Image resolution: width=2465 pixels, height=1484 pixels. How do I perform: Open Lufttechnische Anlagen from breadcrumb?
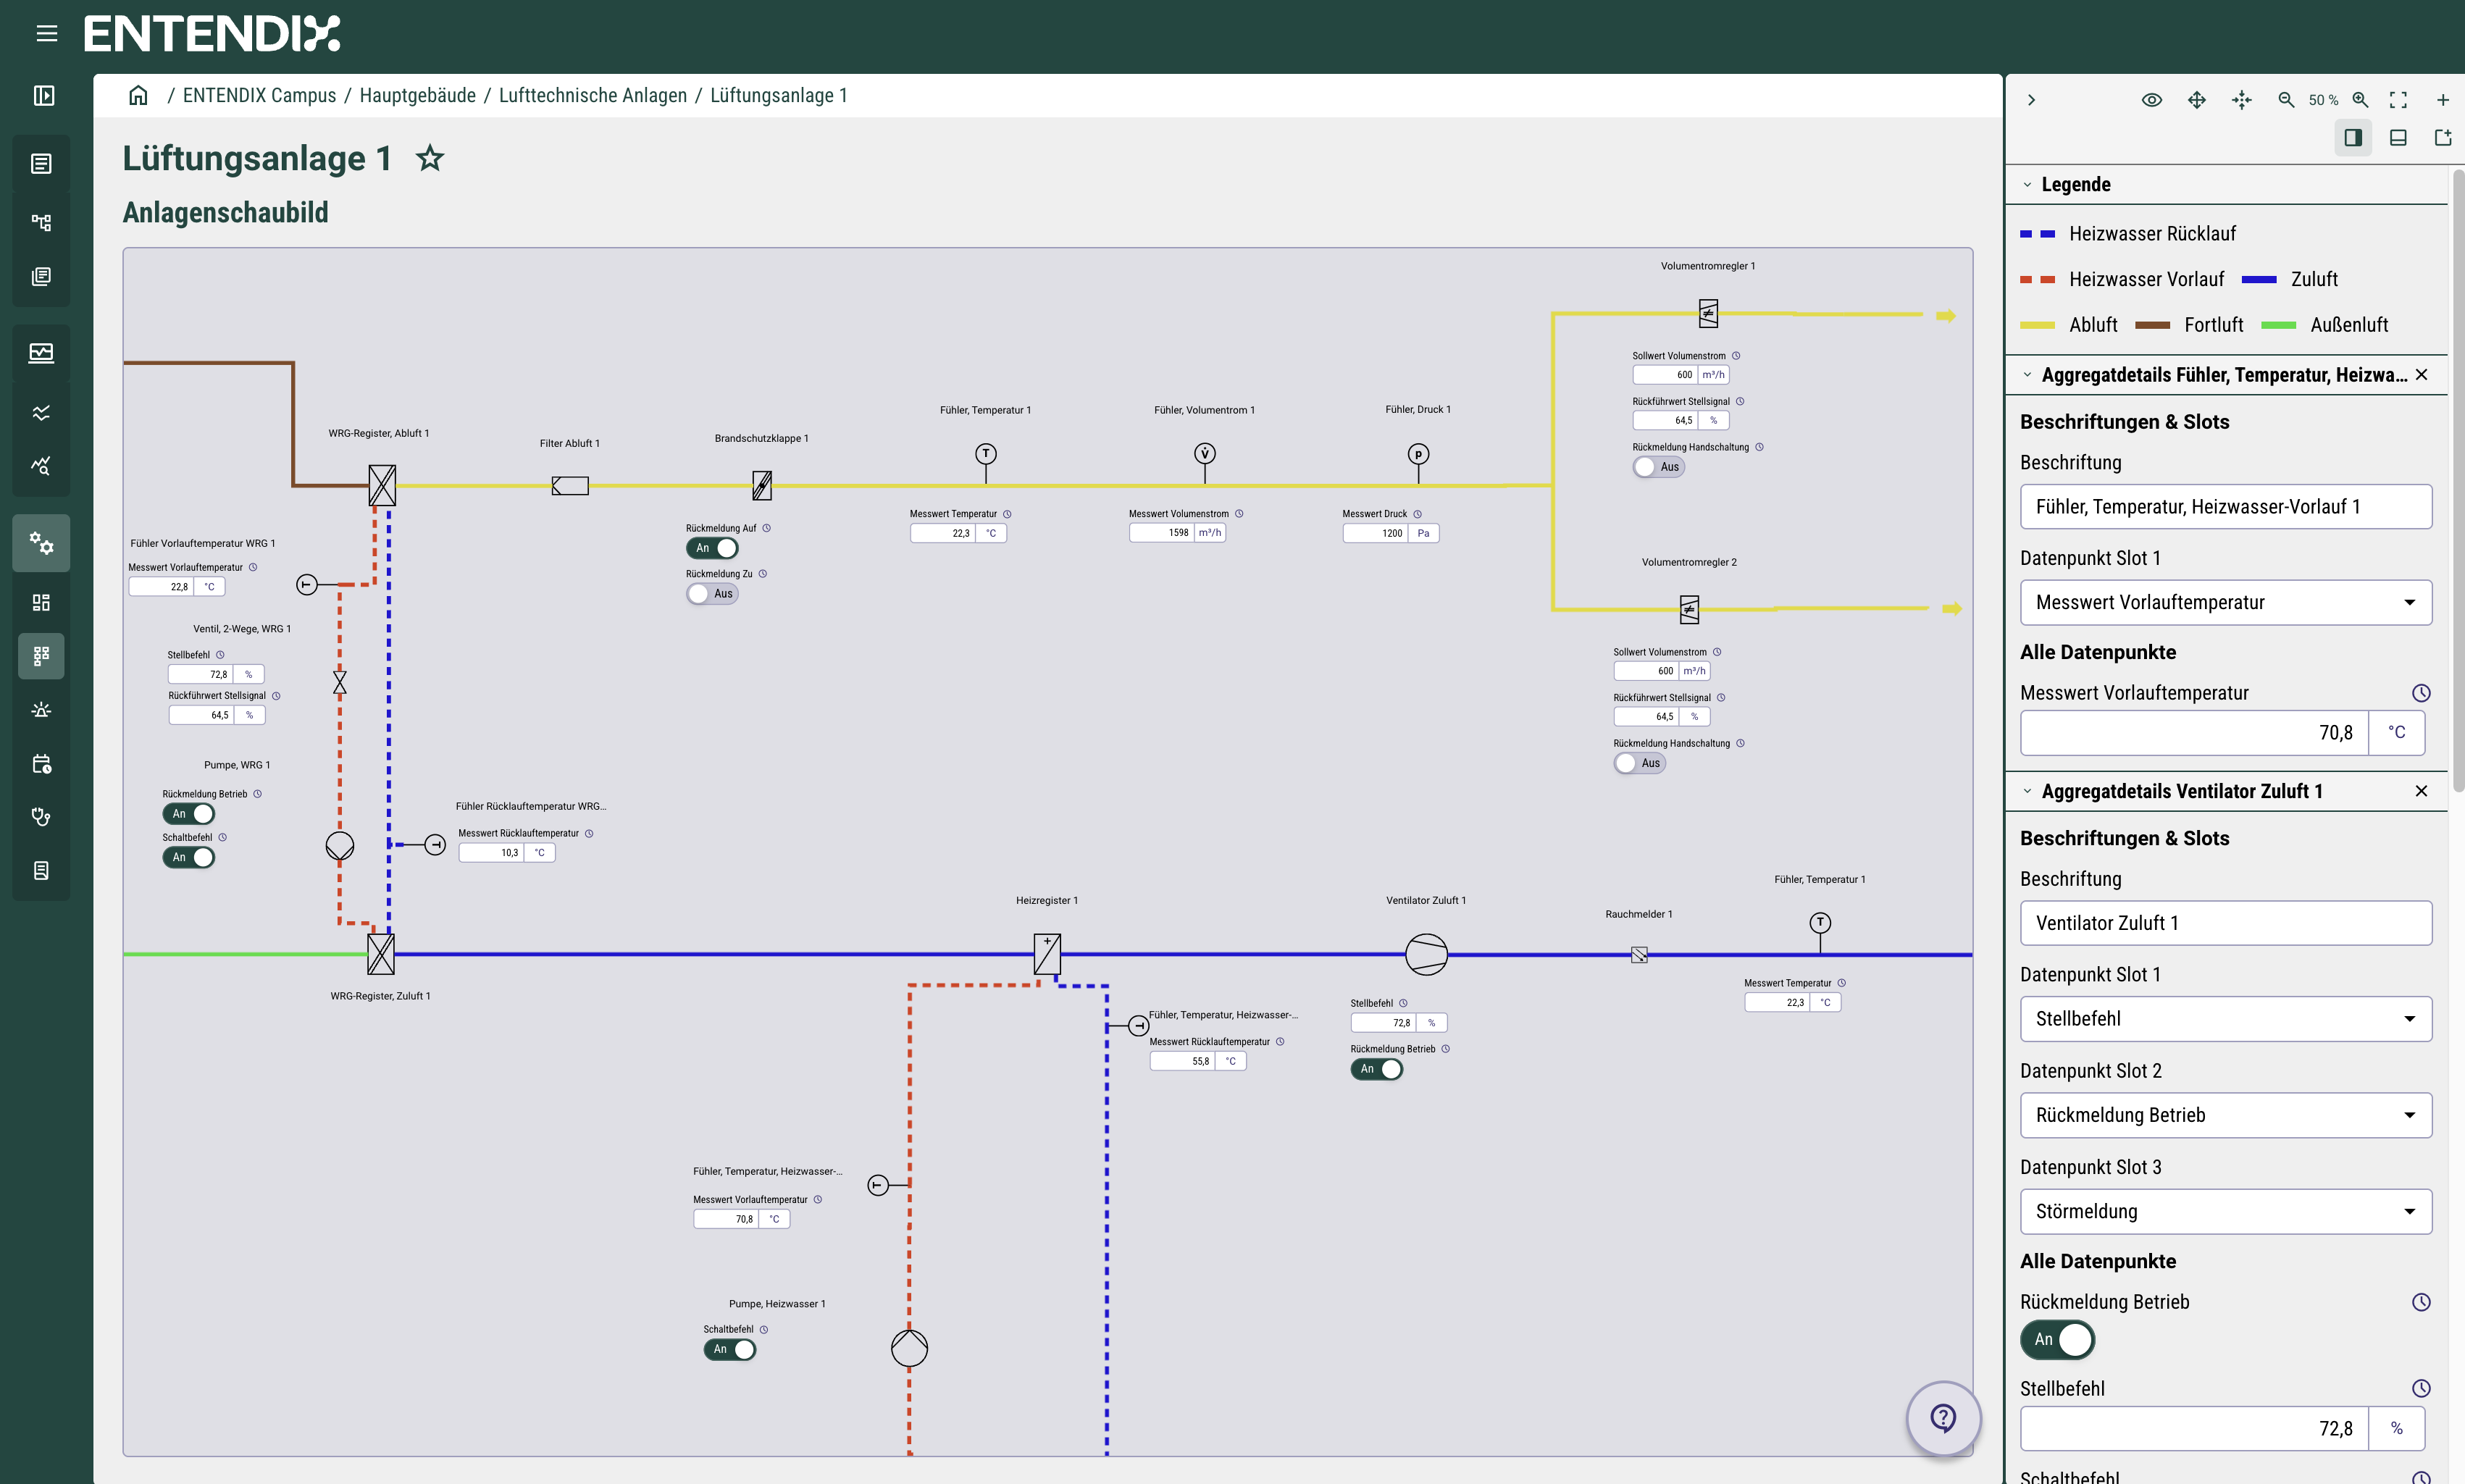592,95
